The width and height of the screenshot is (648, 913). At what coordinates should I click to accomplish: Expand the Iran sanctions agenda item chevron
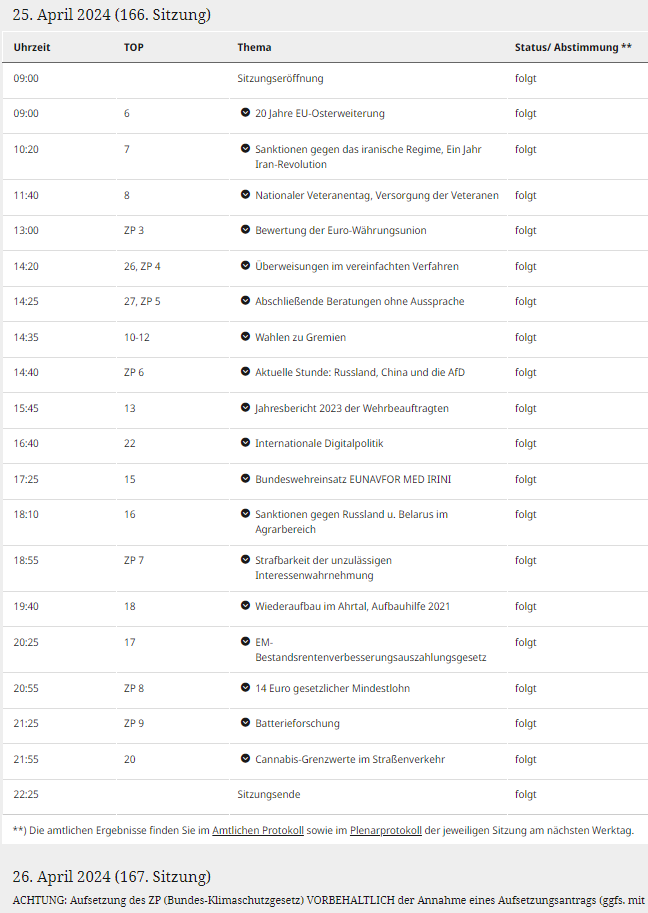(245, 149)
